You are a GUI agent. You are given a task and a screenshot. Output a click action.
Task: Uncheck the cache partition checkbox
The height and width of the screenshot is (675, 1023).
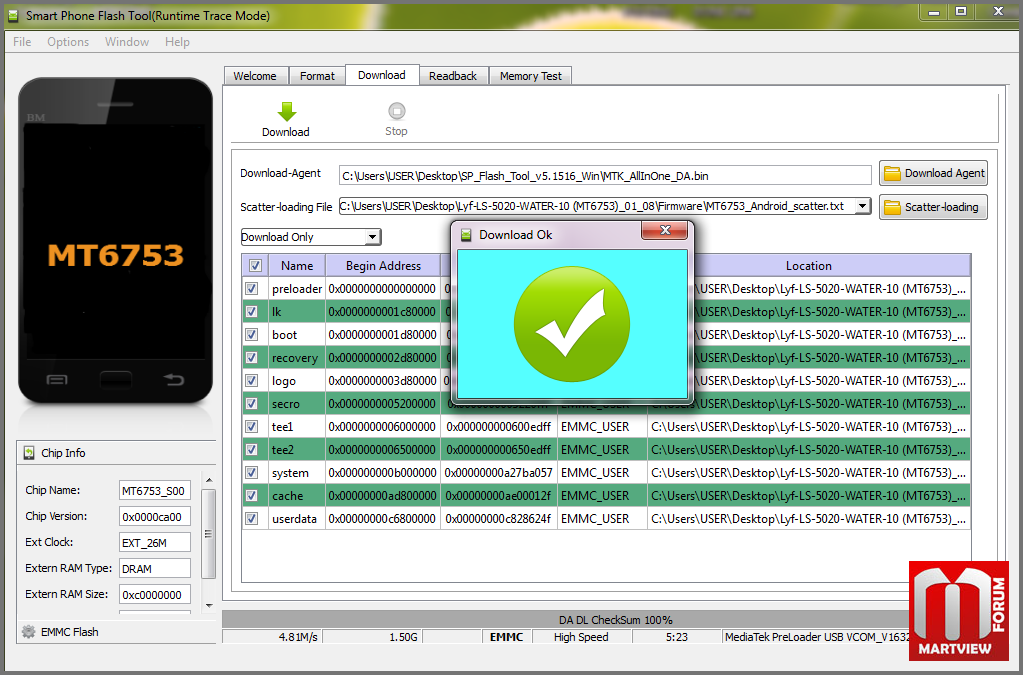coord(251,496)
